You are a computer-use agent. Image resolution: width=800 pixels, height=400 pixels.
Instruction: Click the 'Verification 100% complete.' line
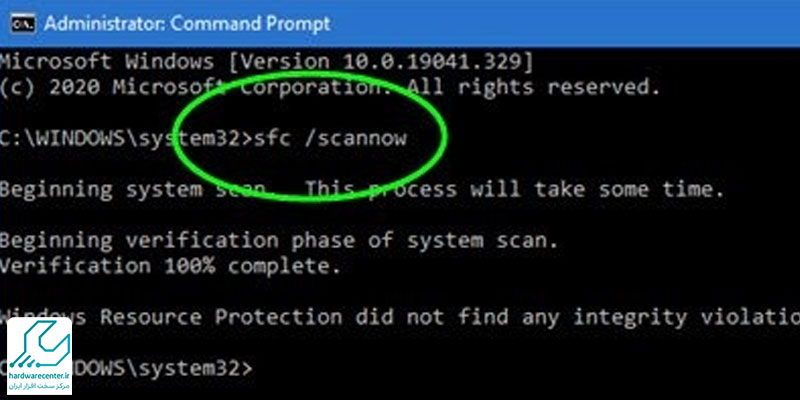[x=170, y=266]
